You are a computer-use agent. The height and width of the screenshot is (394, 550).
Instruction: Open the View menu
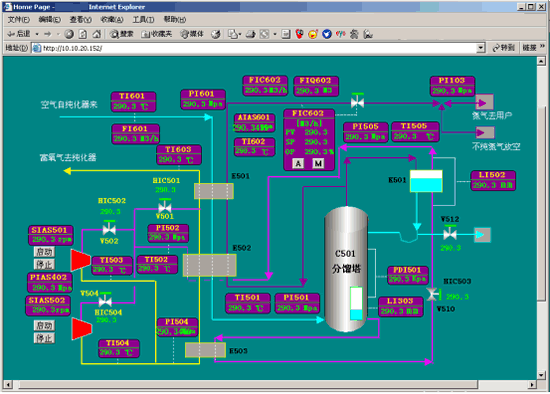point(80,20)
